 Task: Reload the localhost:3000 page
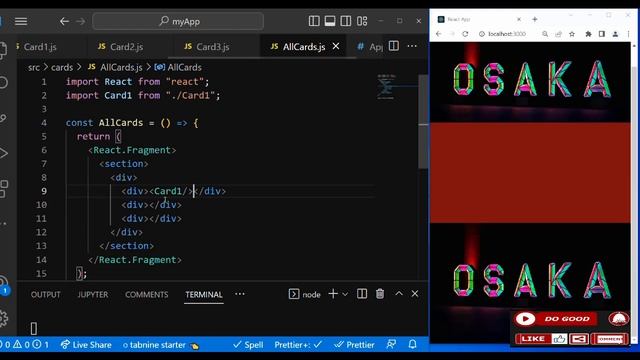[x=465, y=34]
